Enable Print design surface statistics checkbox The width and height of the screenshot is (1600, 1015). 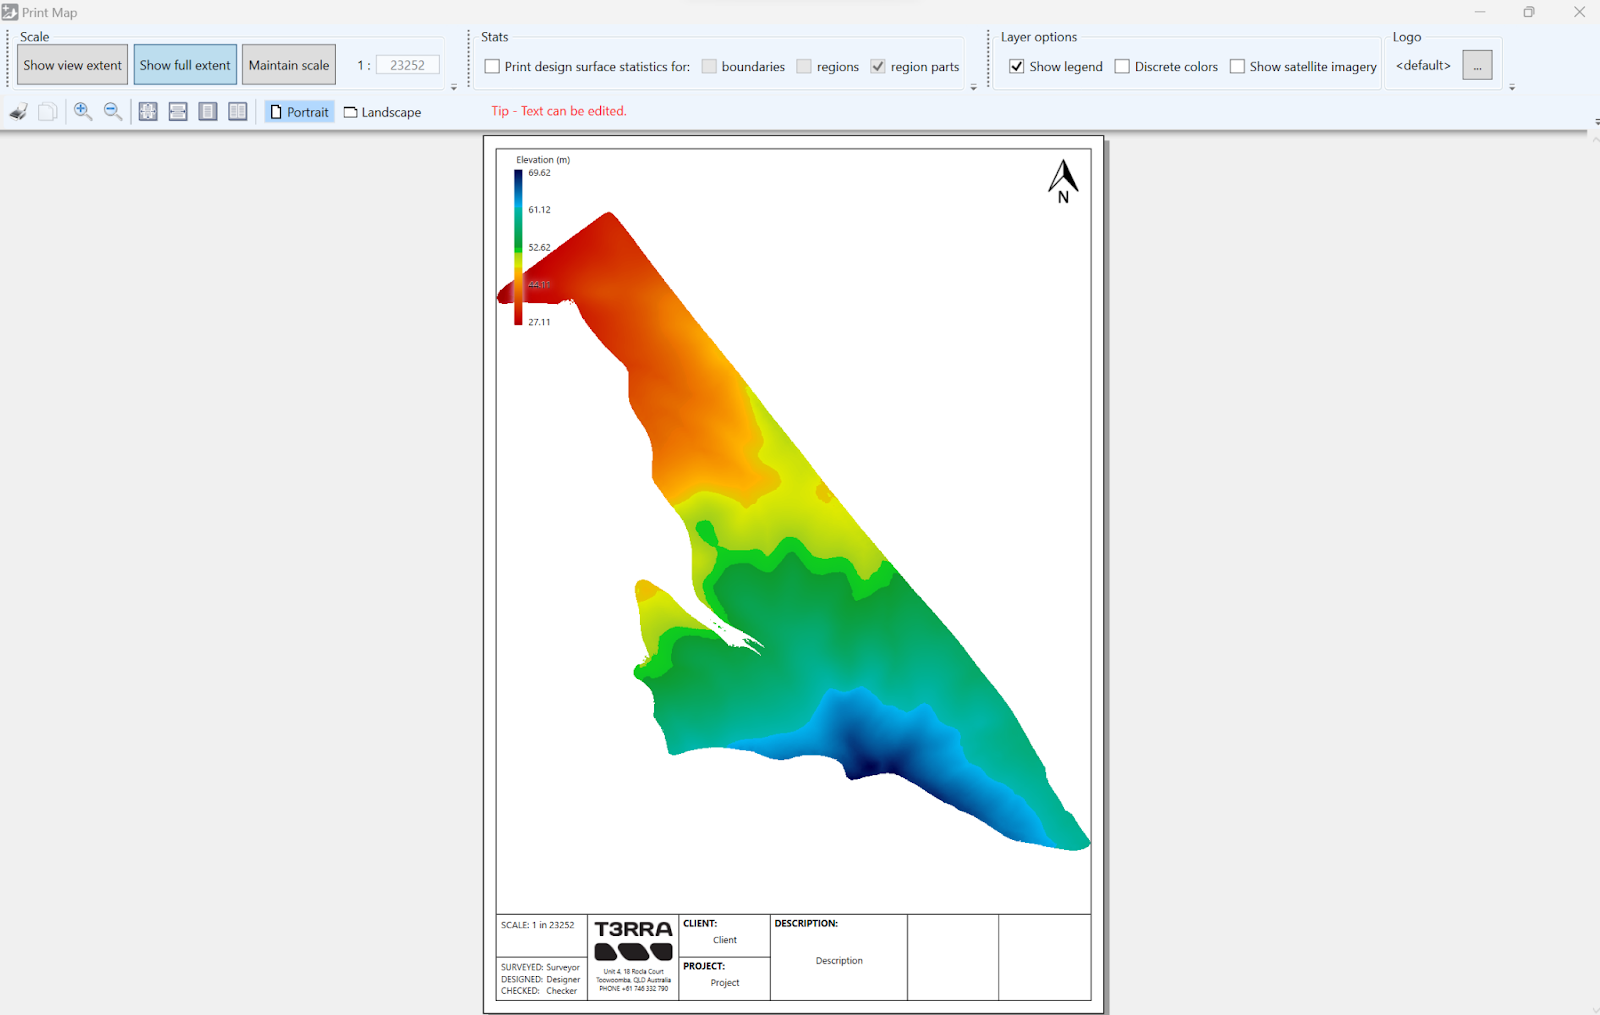492,67
